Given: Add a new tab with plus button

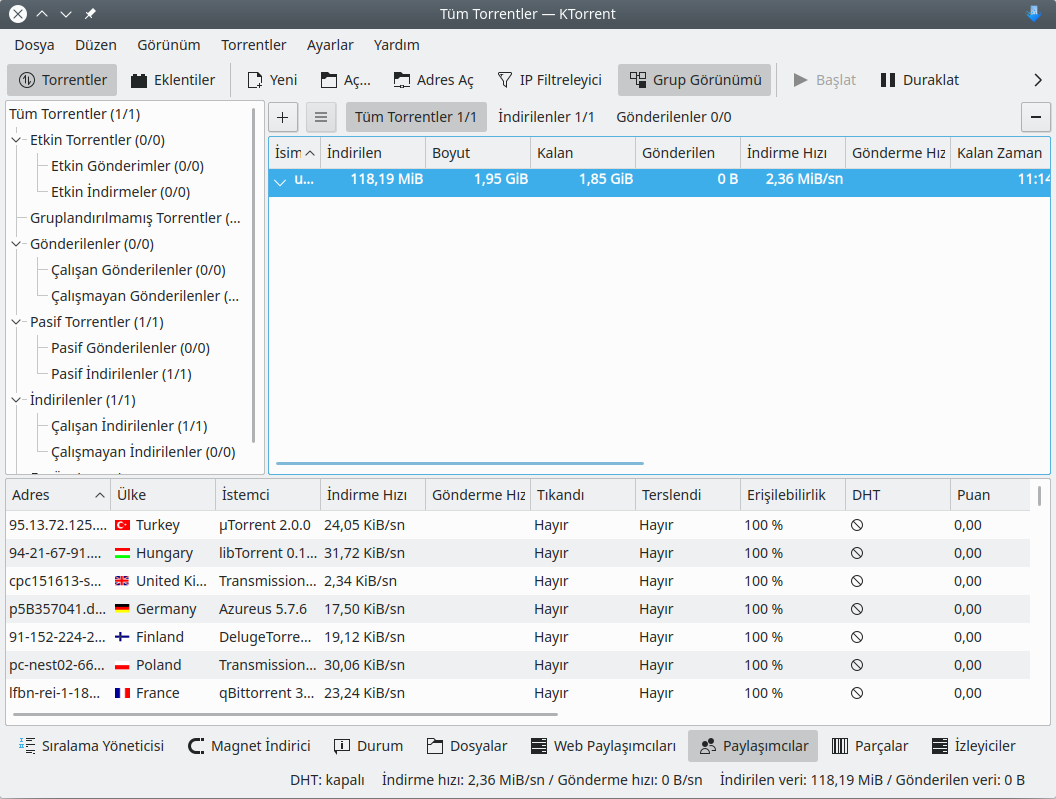Looking at the screenshot, I should [283, 117].
